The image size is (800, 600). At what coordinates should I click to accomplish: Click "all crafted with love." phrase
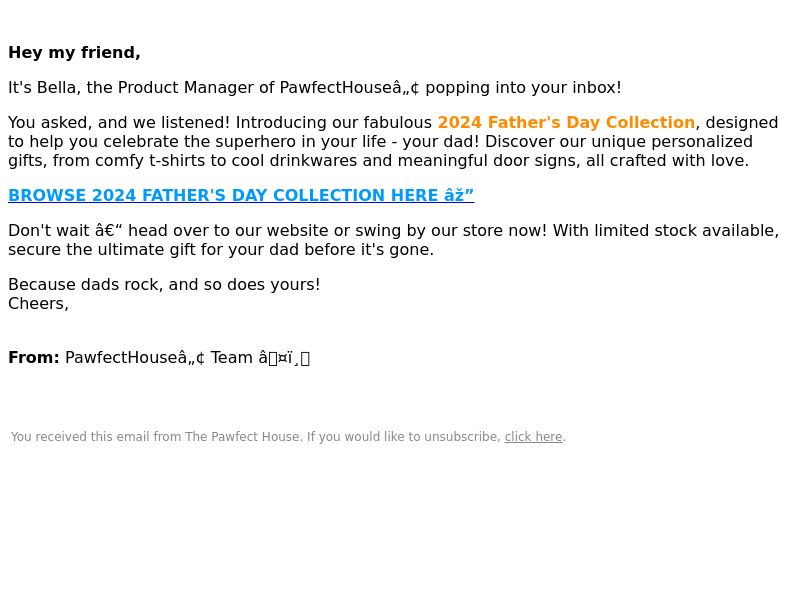point(667,161)
